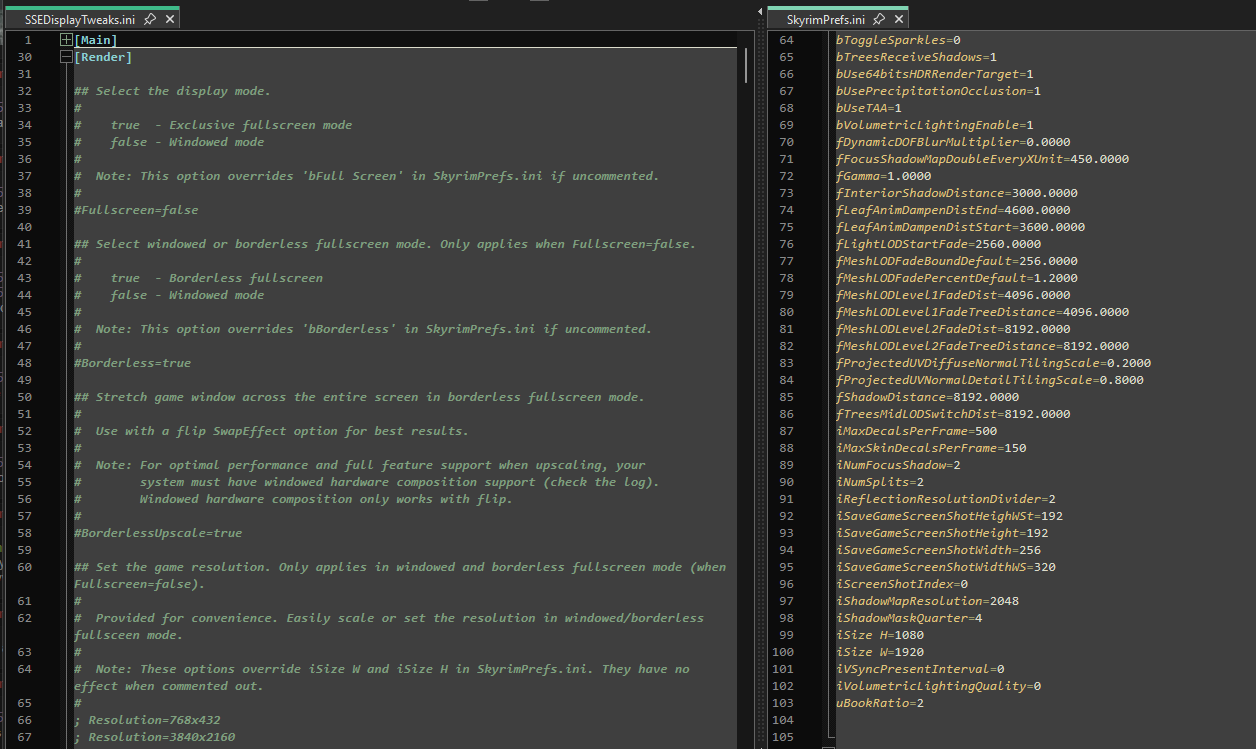1256x749 pixels.
Task: Click the fProjectedUVNormalDetailTilingScale=0.8000 line
Action: tap(990, 380)
